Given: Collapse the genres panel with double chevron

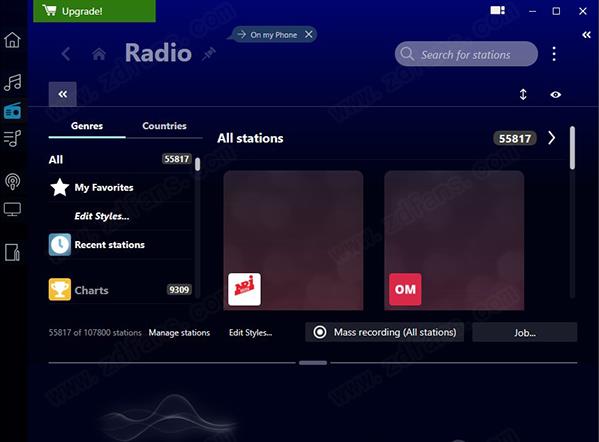Looking at the screenshot, I should [63, 94].
